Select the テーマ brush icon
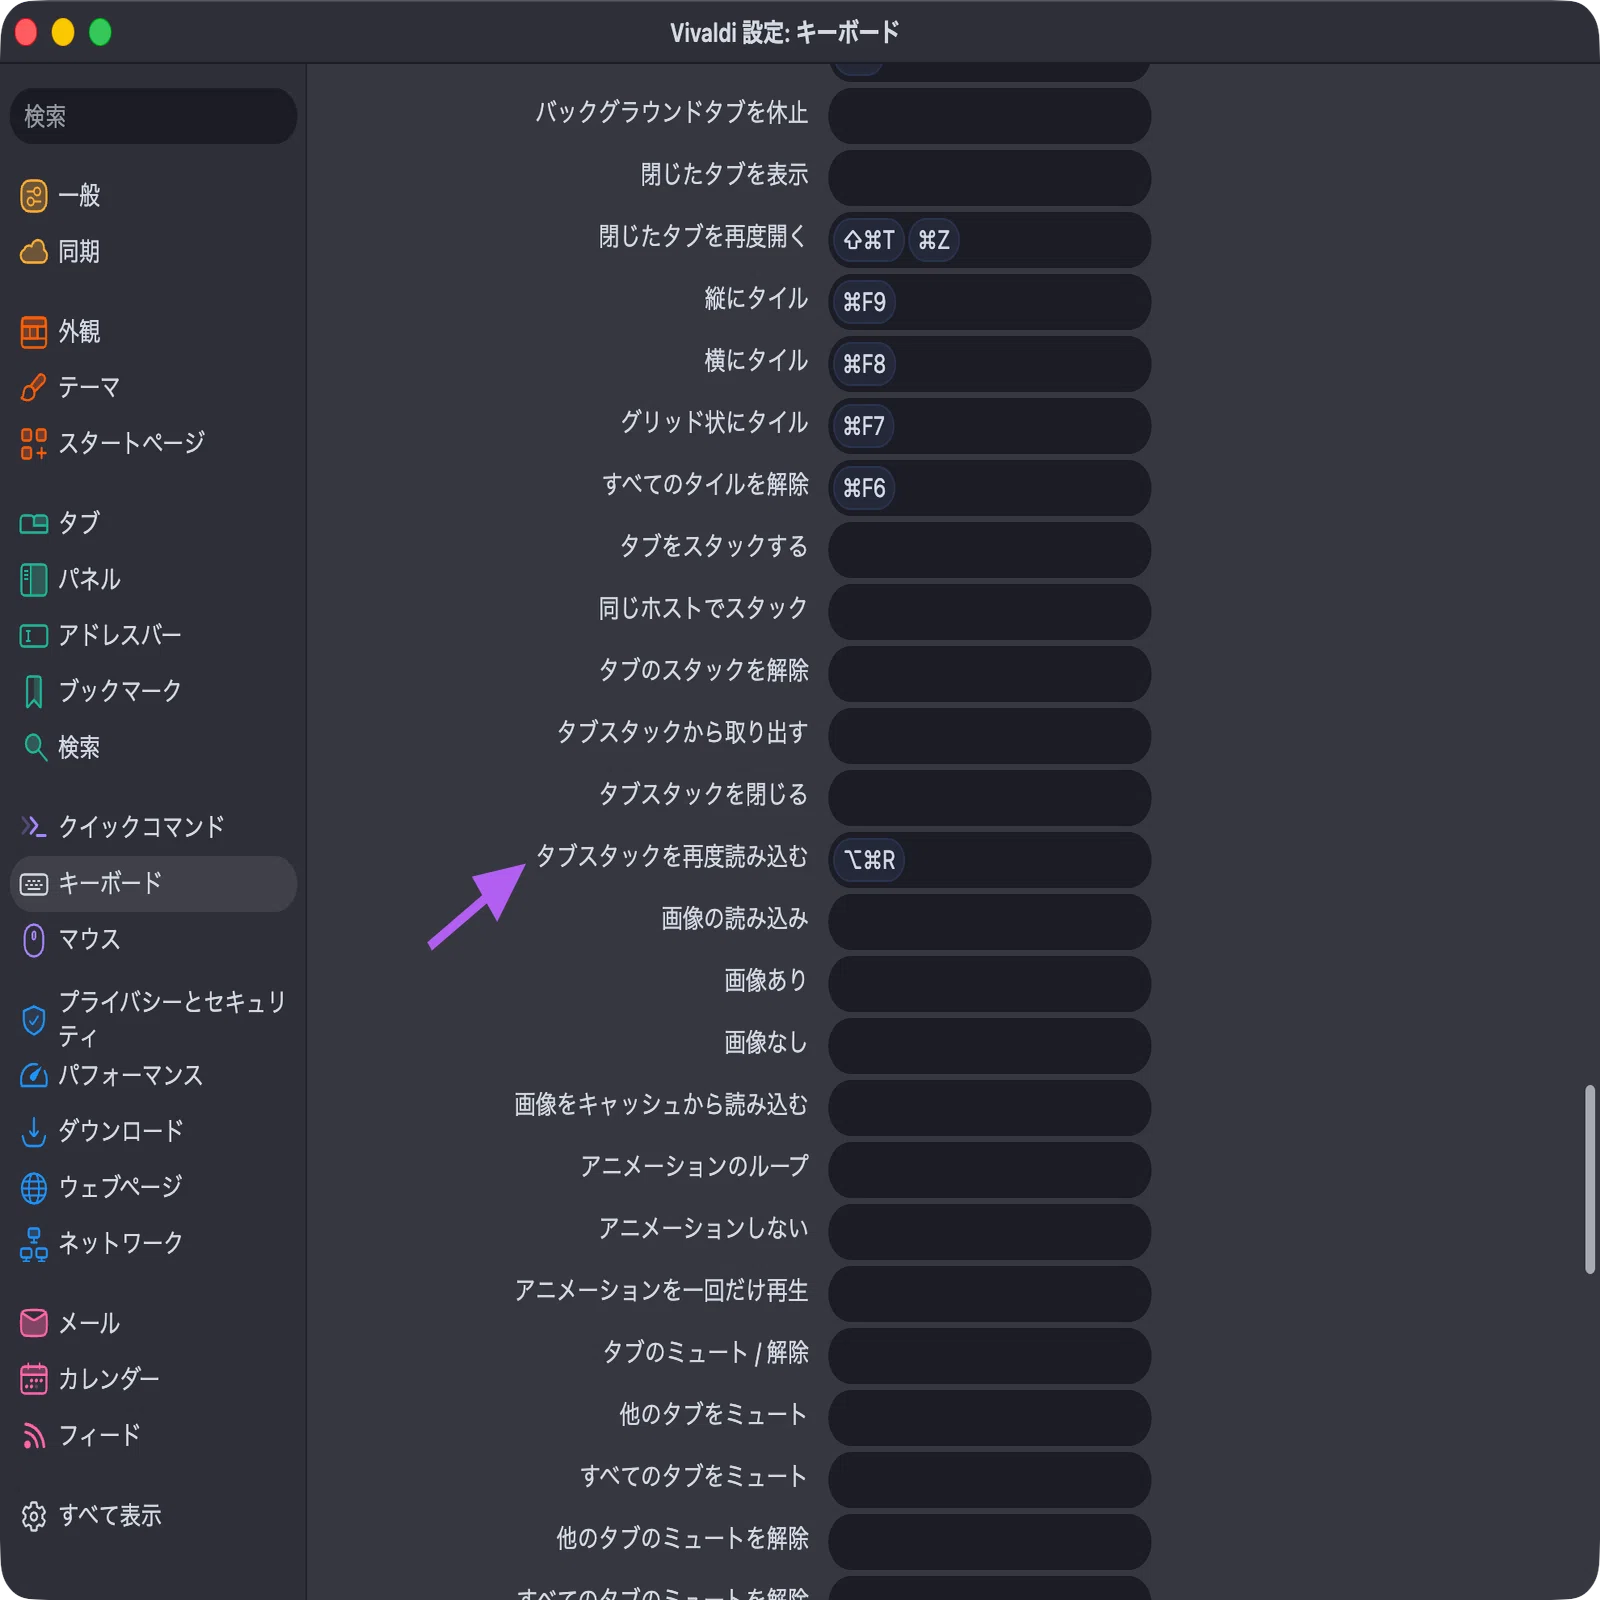The image size is (1600, 1600). 34,388
